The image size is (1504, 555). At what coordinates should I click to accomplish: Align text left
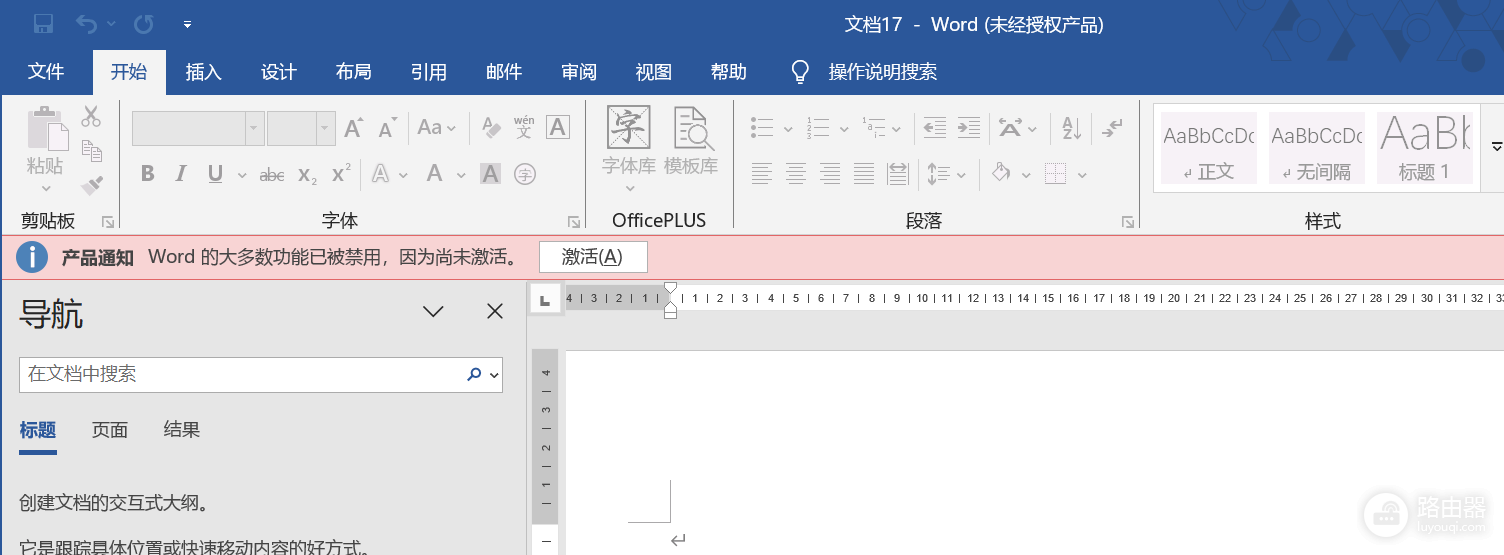[x=762, y=174]
